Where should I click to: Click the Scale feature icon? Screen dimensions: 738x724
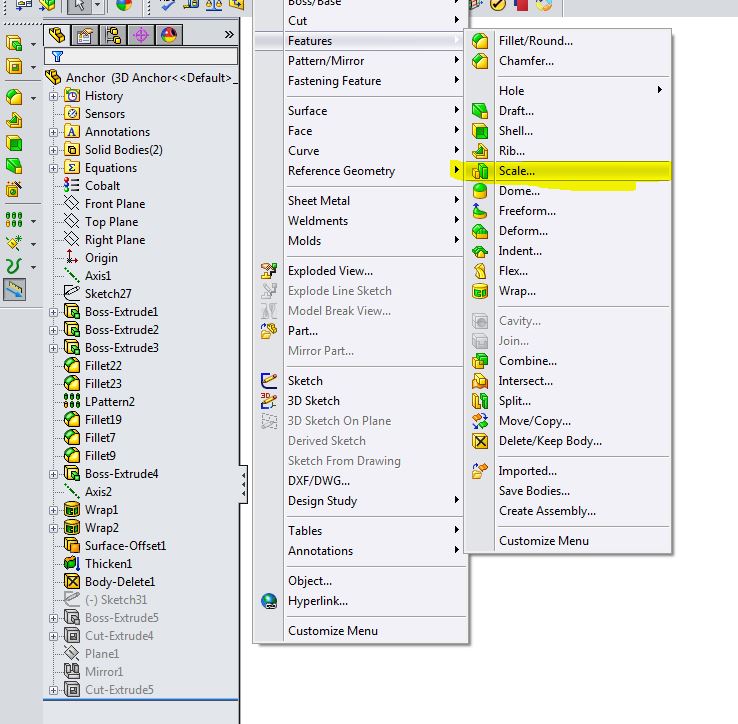coord(481,171)
